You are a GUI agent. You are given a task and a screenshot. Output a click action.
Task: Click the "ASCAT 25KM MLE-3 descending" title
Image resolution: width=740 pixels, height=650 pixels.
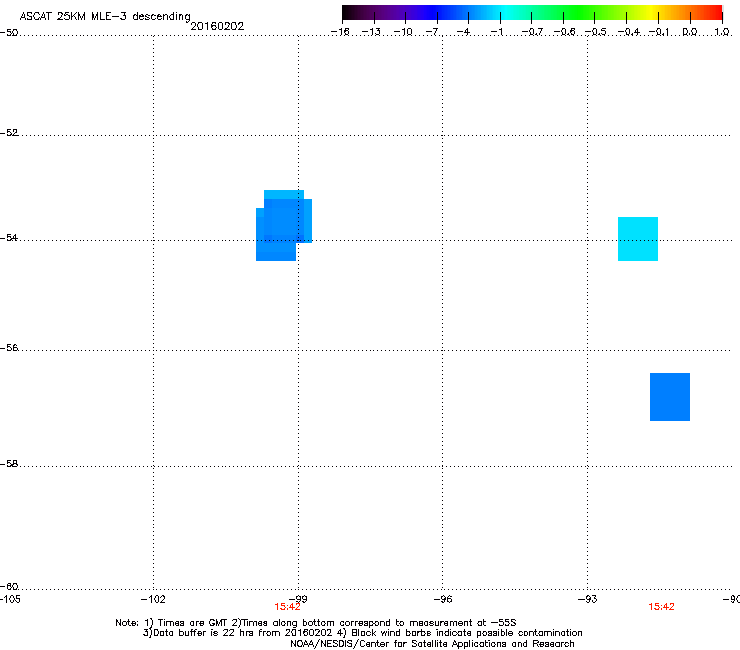click(x=105, y=17)
